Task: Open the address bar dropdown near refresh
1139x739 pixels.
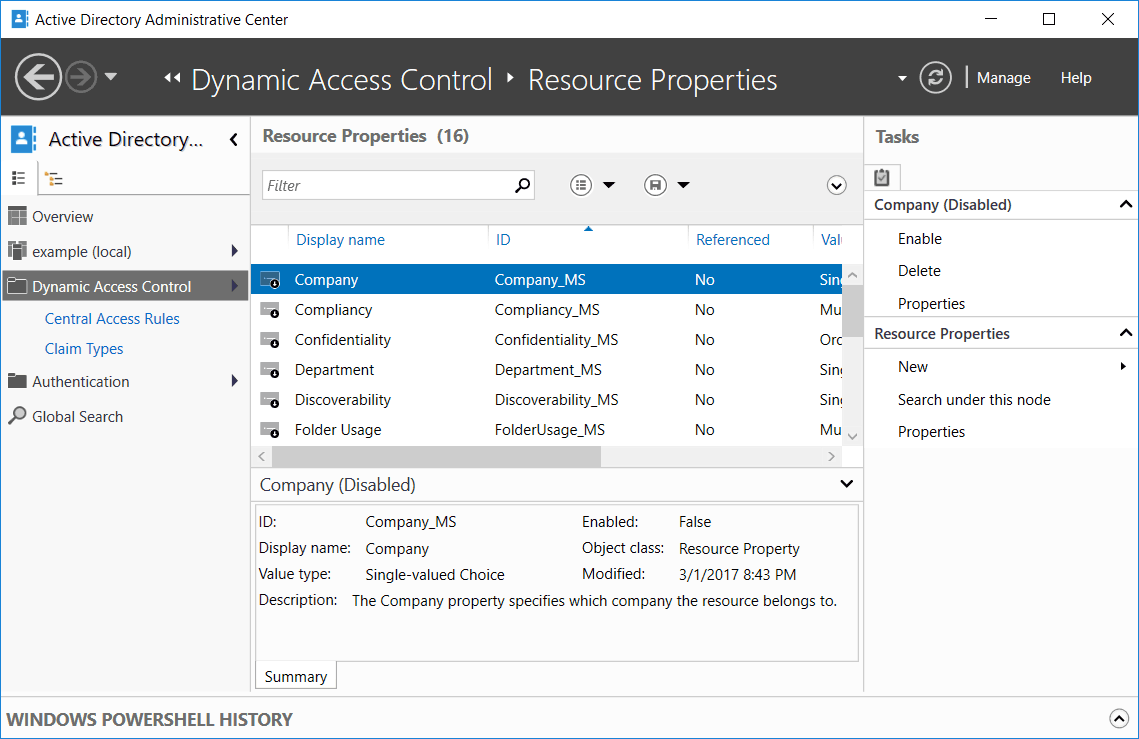Action: coord(902,78)
